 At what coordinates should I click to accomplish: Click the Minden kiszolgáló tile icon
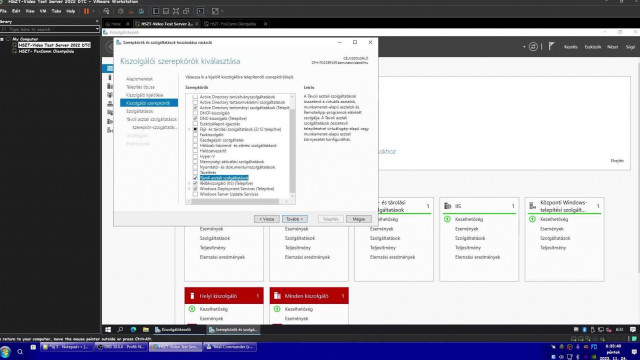pyautogui.click(x=277, y=296)
